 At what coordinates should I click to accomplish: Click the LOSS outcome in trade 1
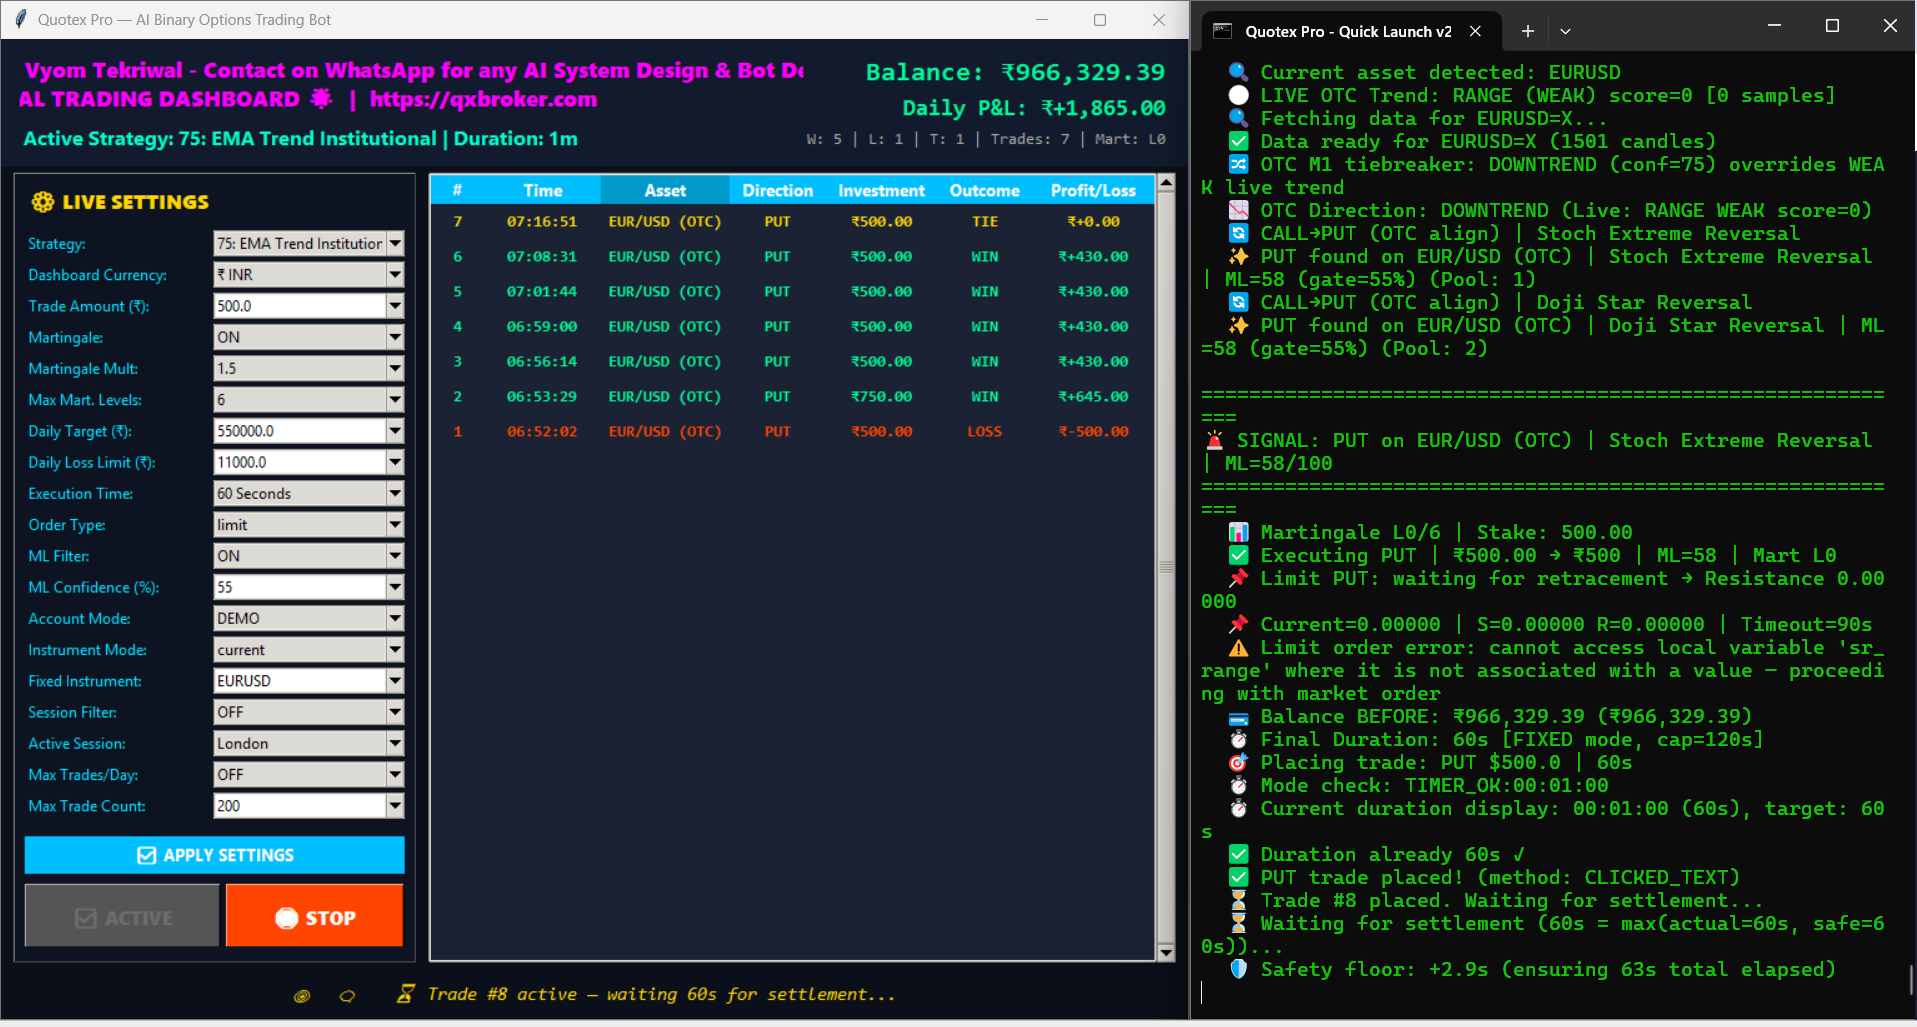[985, 432]
